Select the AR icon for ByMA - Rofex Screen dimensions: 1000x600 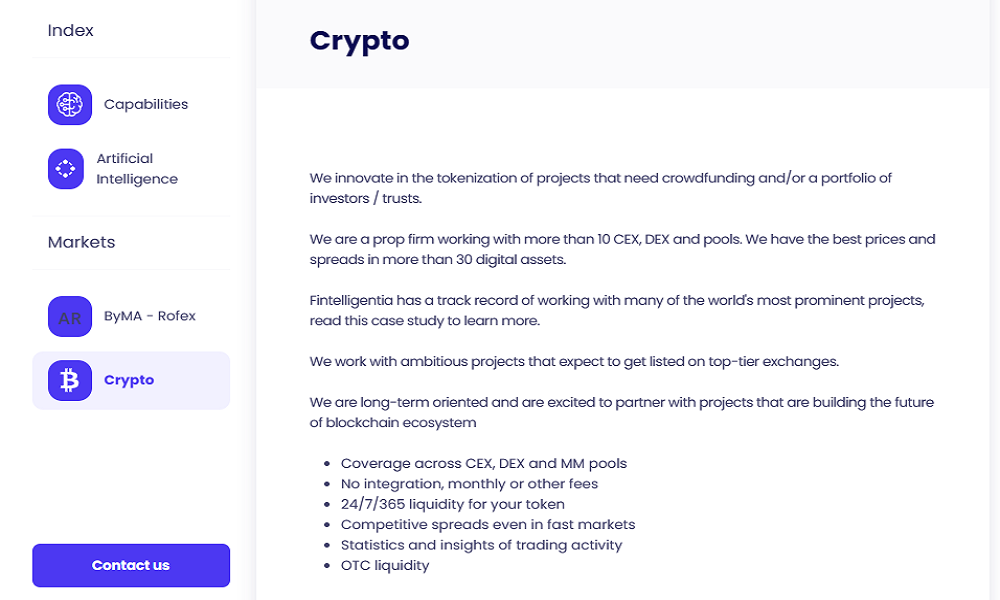[x=70, y=317]
